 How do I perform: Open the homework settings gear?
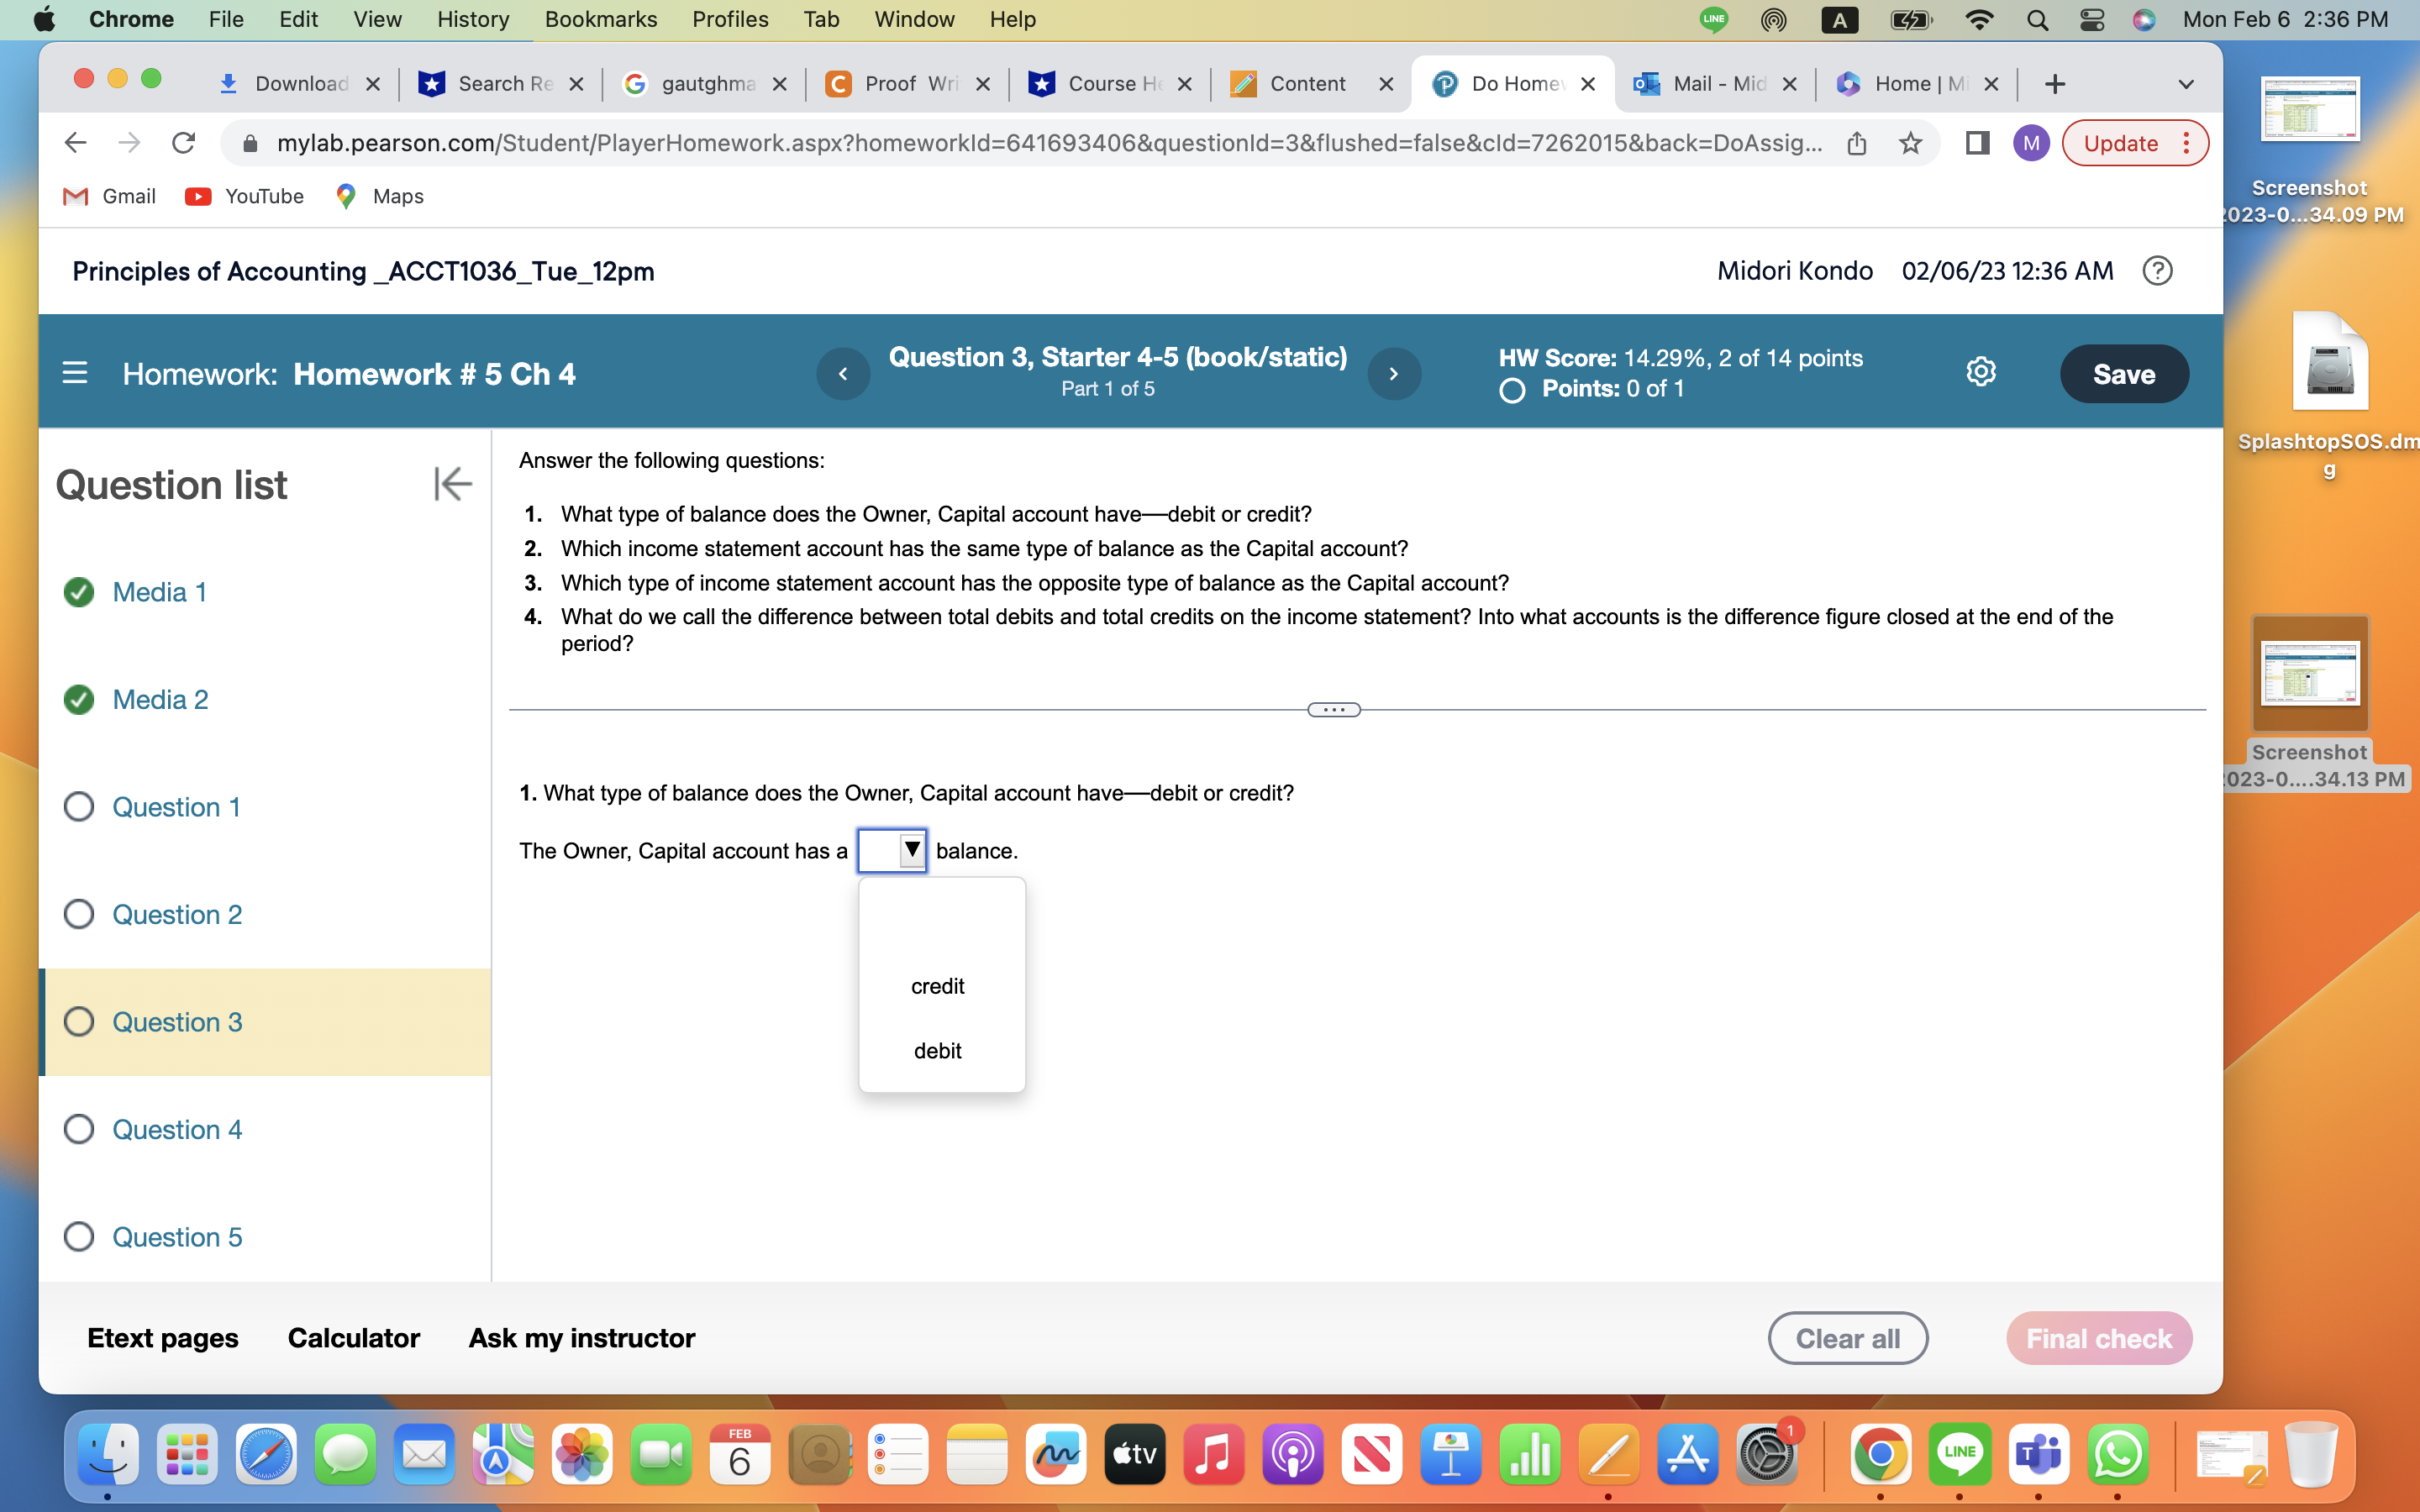pos(1981,371)
